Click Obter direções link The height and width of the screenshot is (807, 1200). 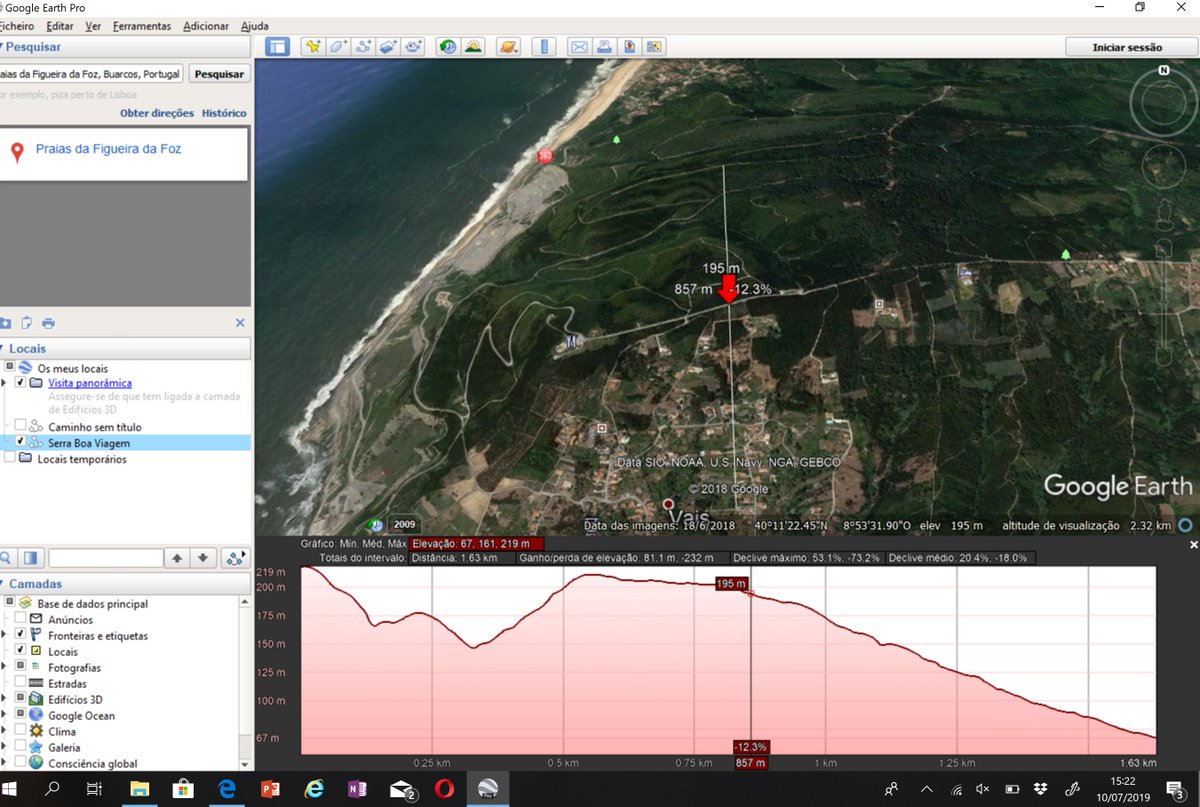pyautogui.click(x=157, y=113)
